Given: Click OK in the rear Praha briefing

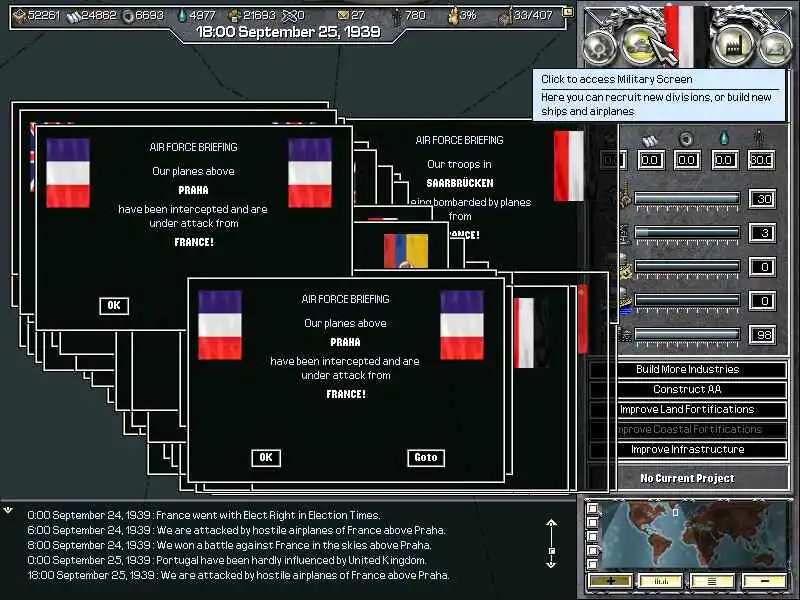Looking at the screenshot, I should 114,306.
